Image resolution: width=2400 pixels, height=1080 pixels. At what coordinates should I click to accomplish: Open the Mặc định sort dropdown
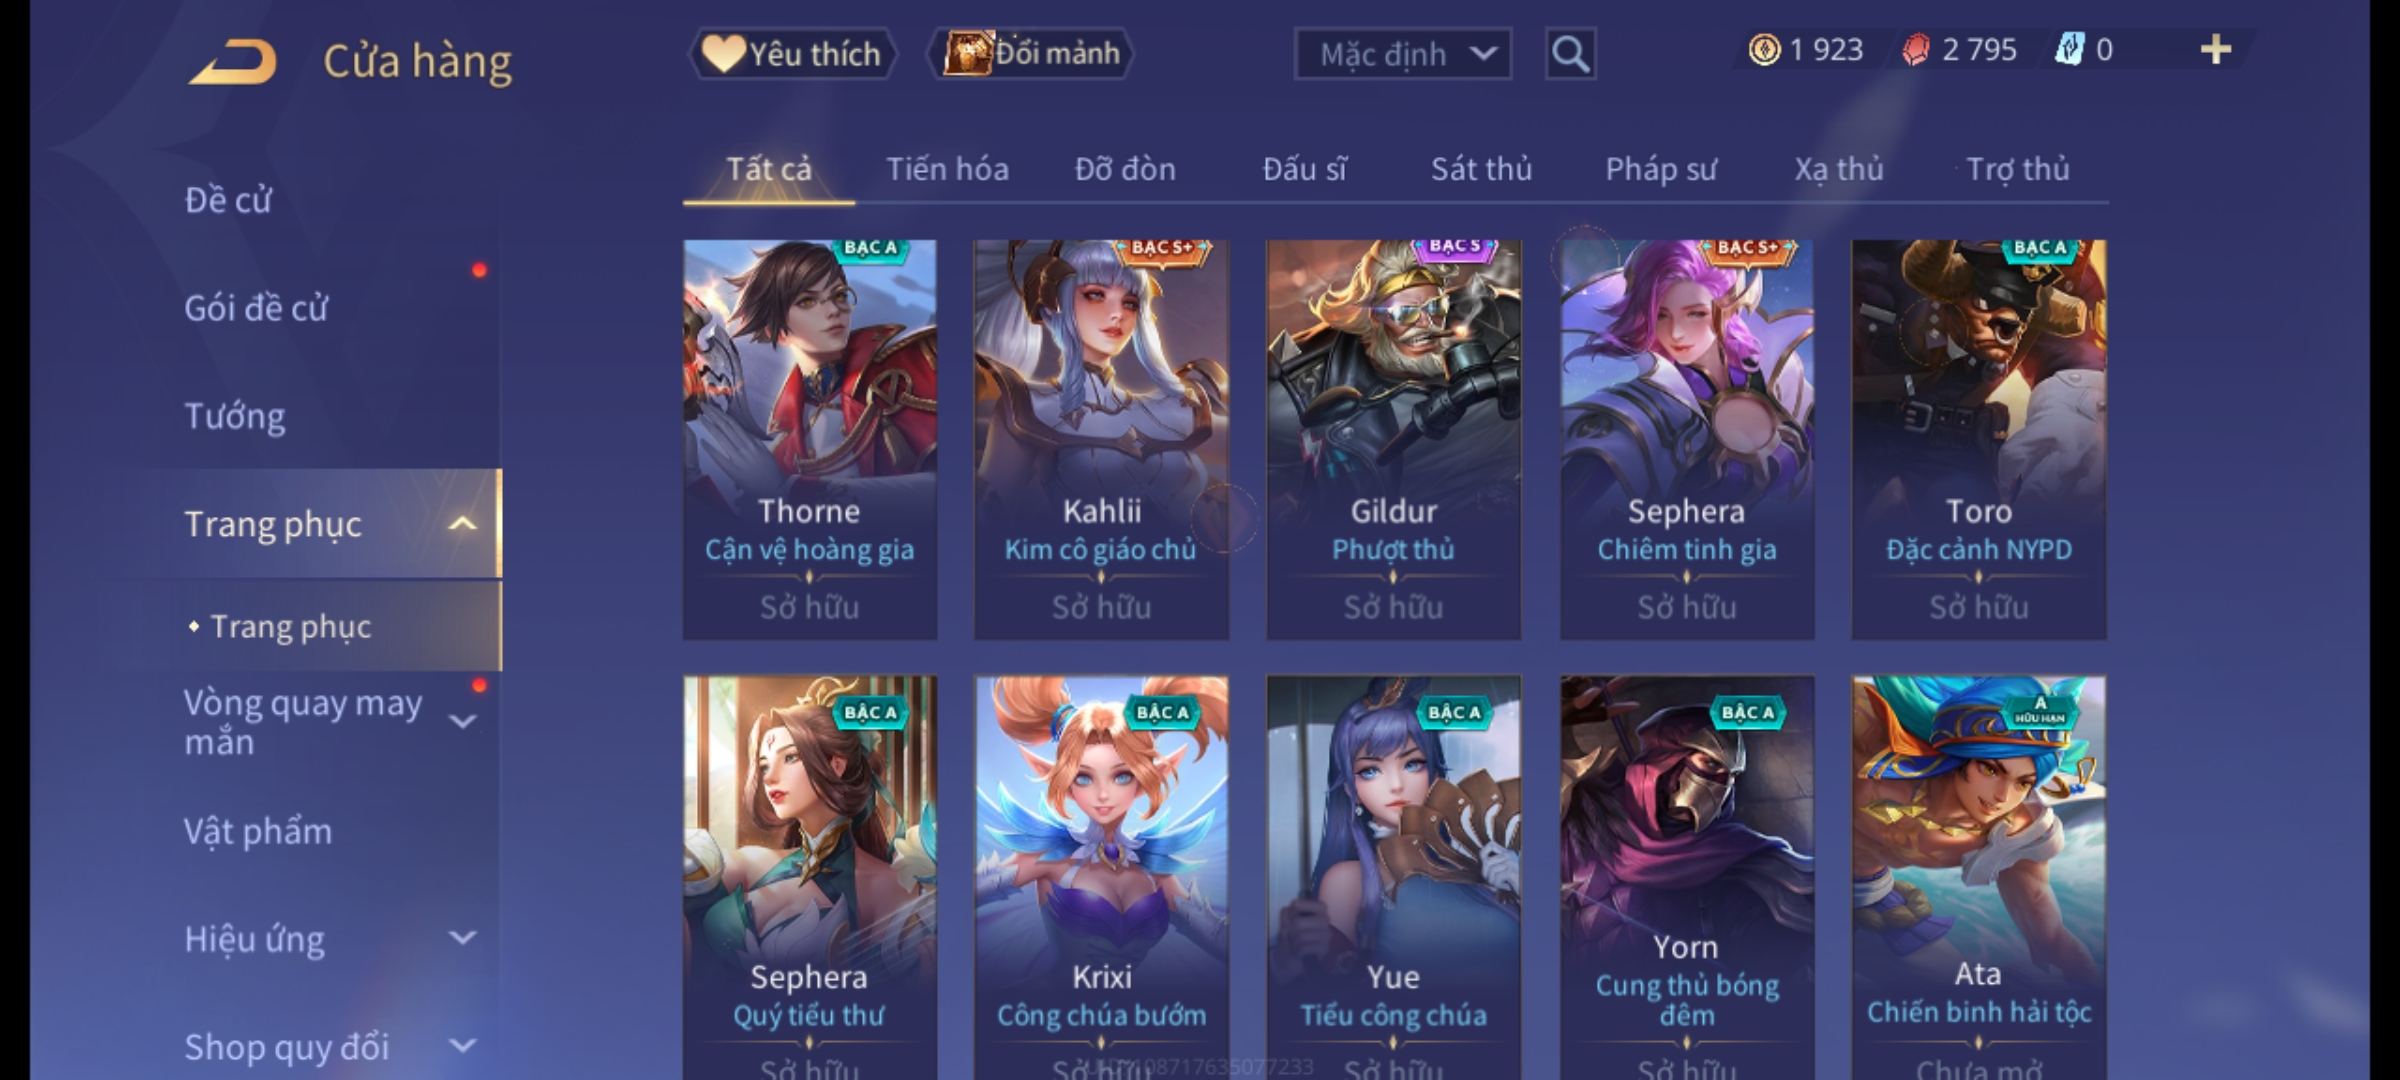[x=1402, y=54]
